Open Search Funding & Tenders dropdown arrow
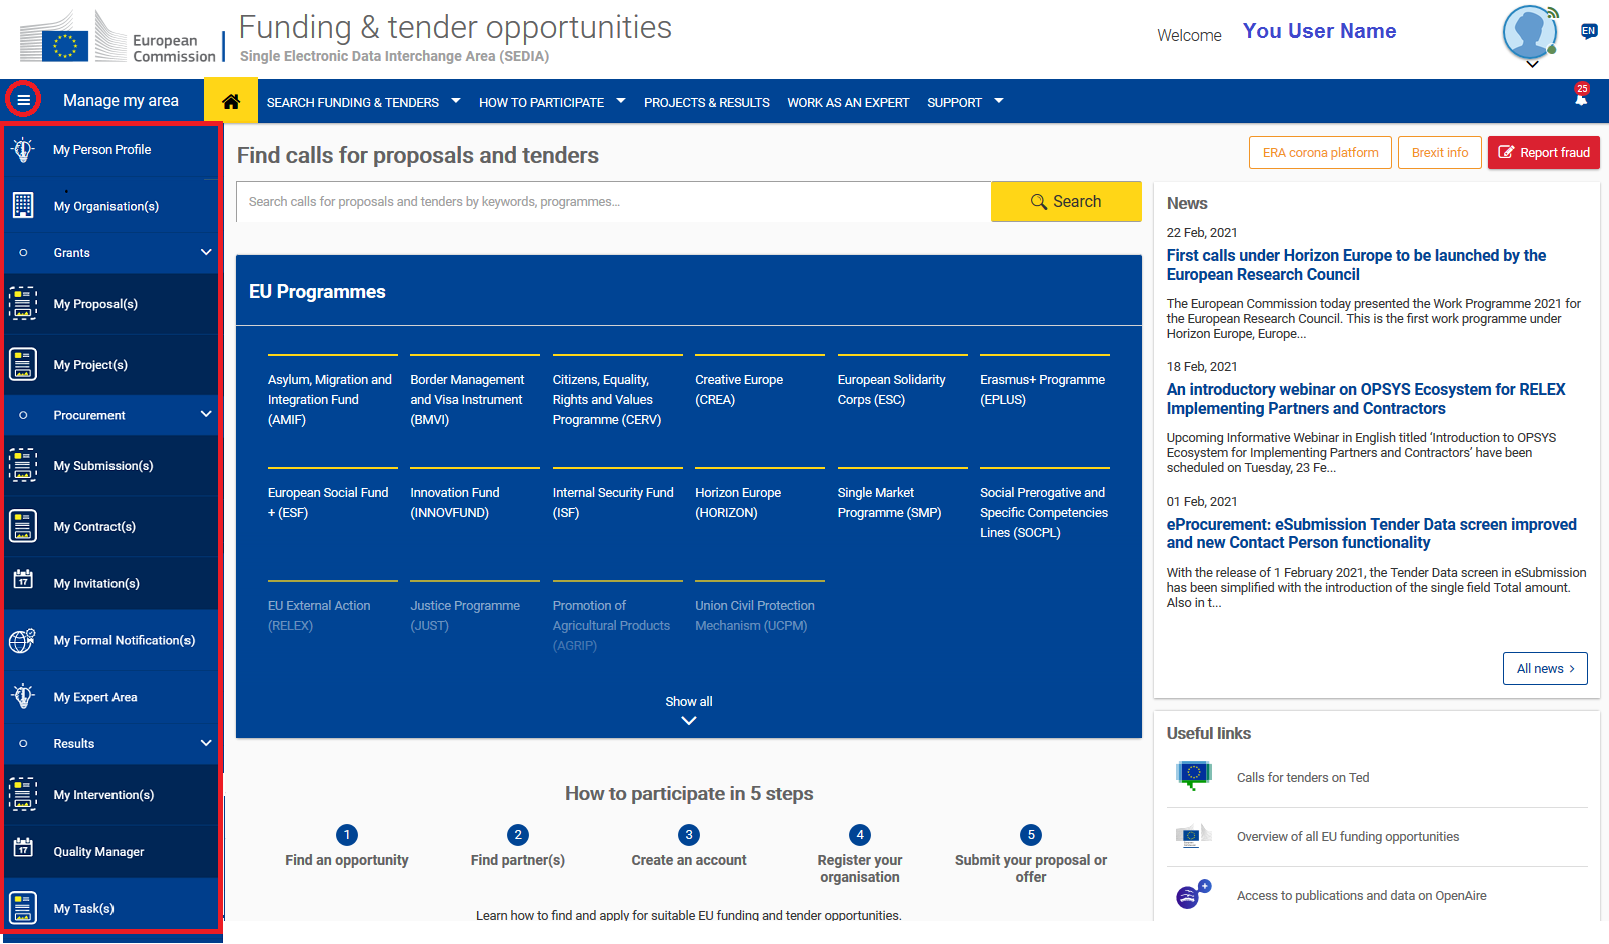 [x=456, y=101]
